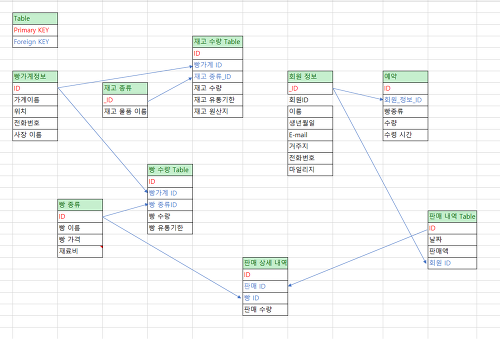This screenshot has width=500, height=362.
Task: Select '전화번호' cell in 빵가게정보 table
Action: click(x=35, y=123)
